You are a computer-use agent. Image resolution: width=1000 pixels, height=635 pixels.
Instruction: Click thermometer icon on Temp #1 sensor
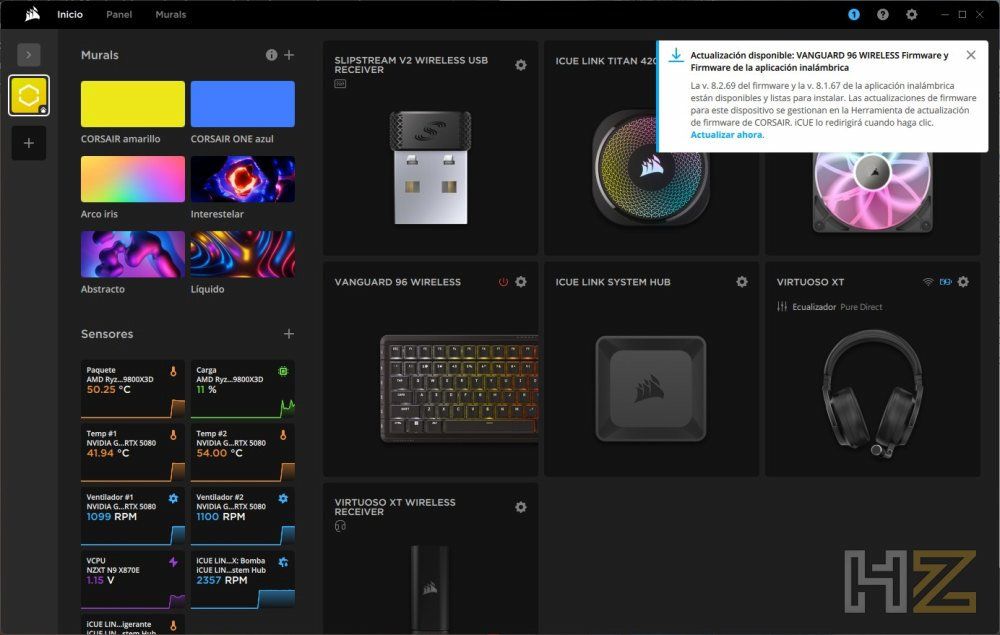(x=173, y=435)
